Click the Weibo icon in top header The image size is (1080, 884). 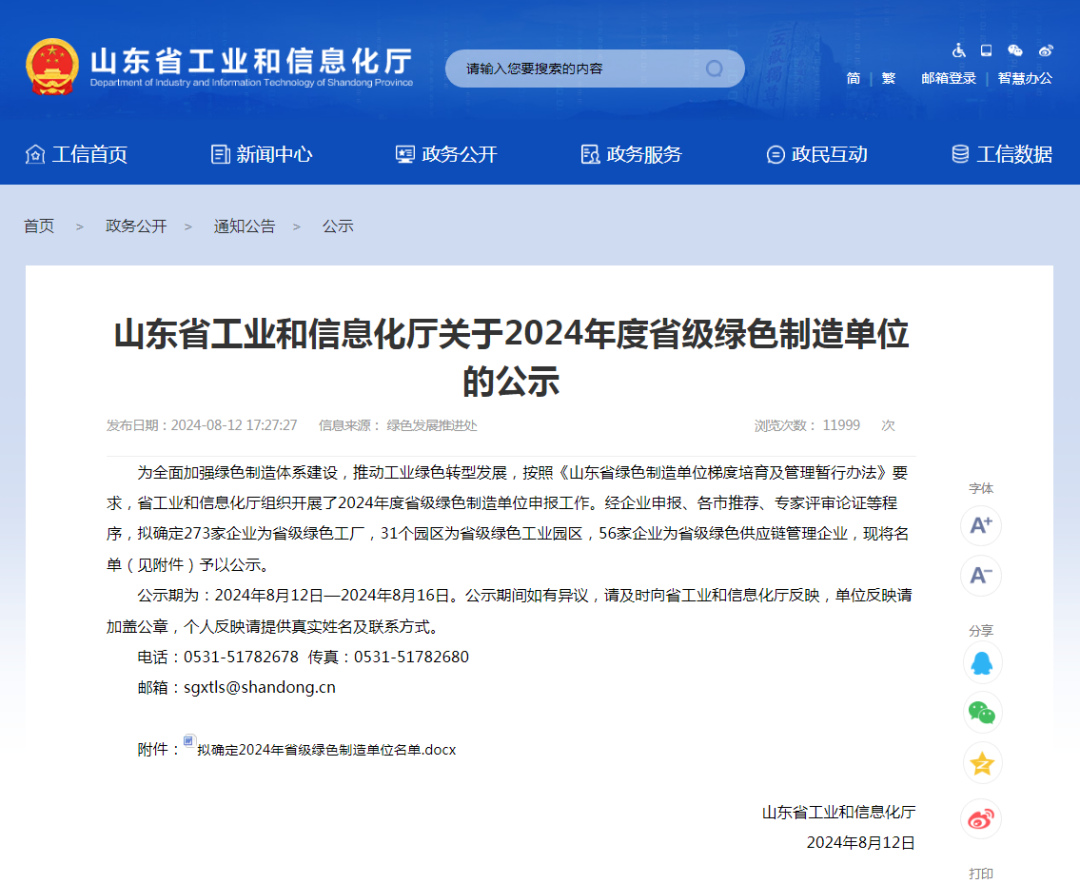coord(1045,50)
